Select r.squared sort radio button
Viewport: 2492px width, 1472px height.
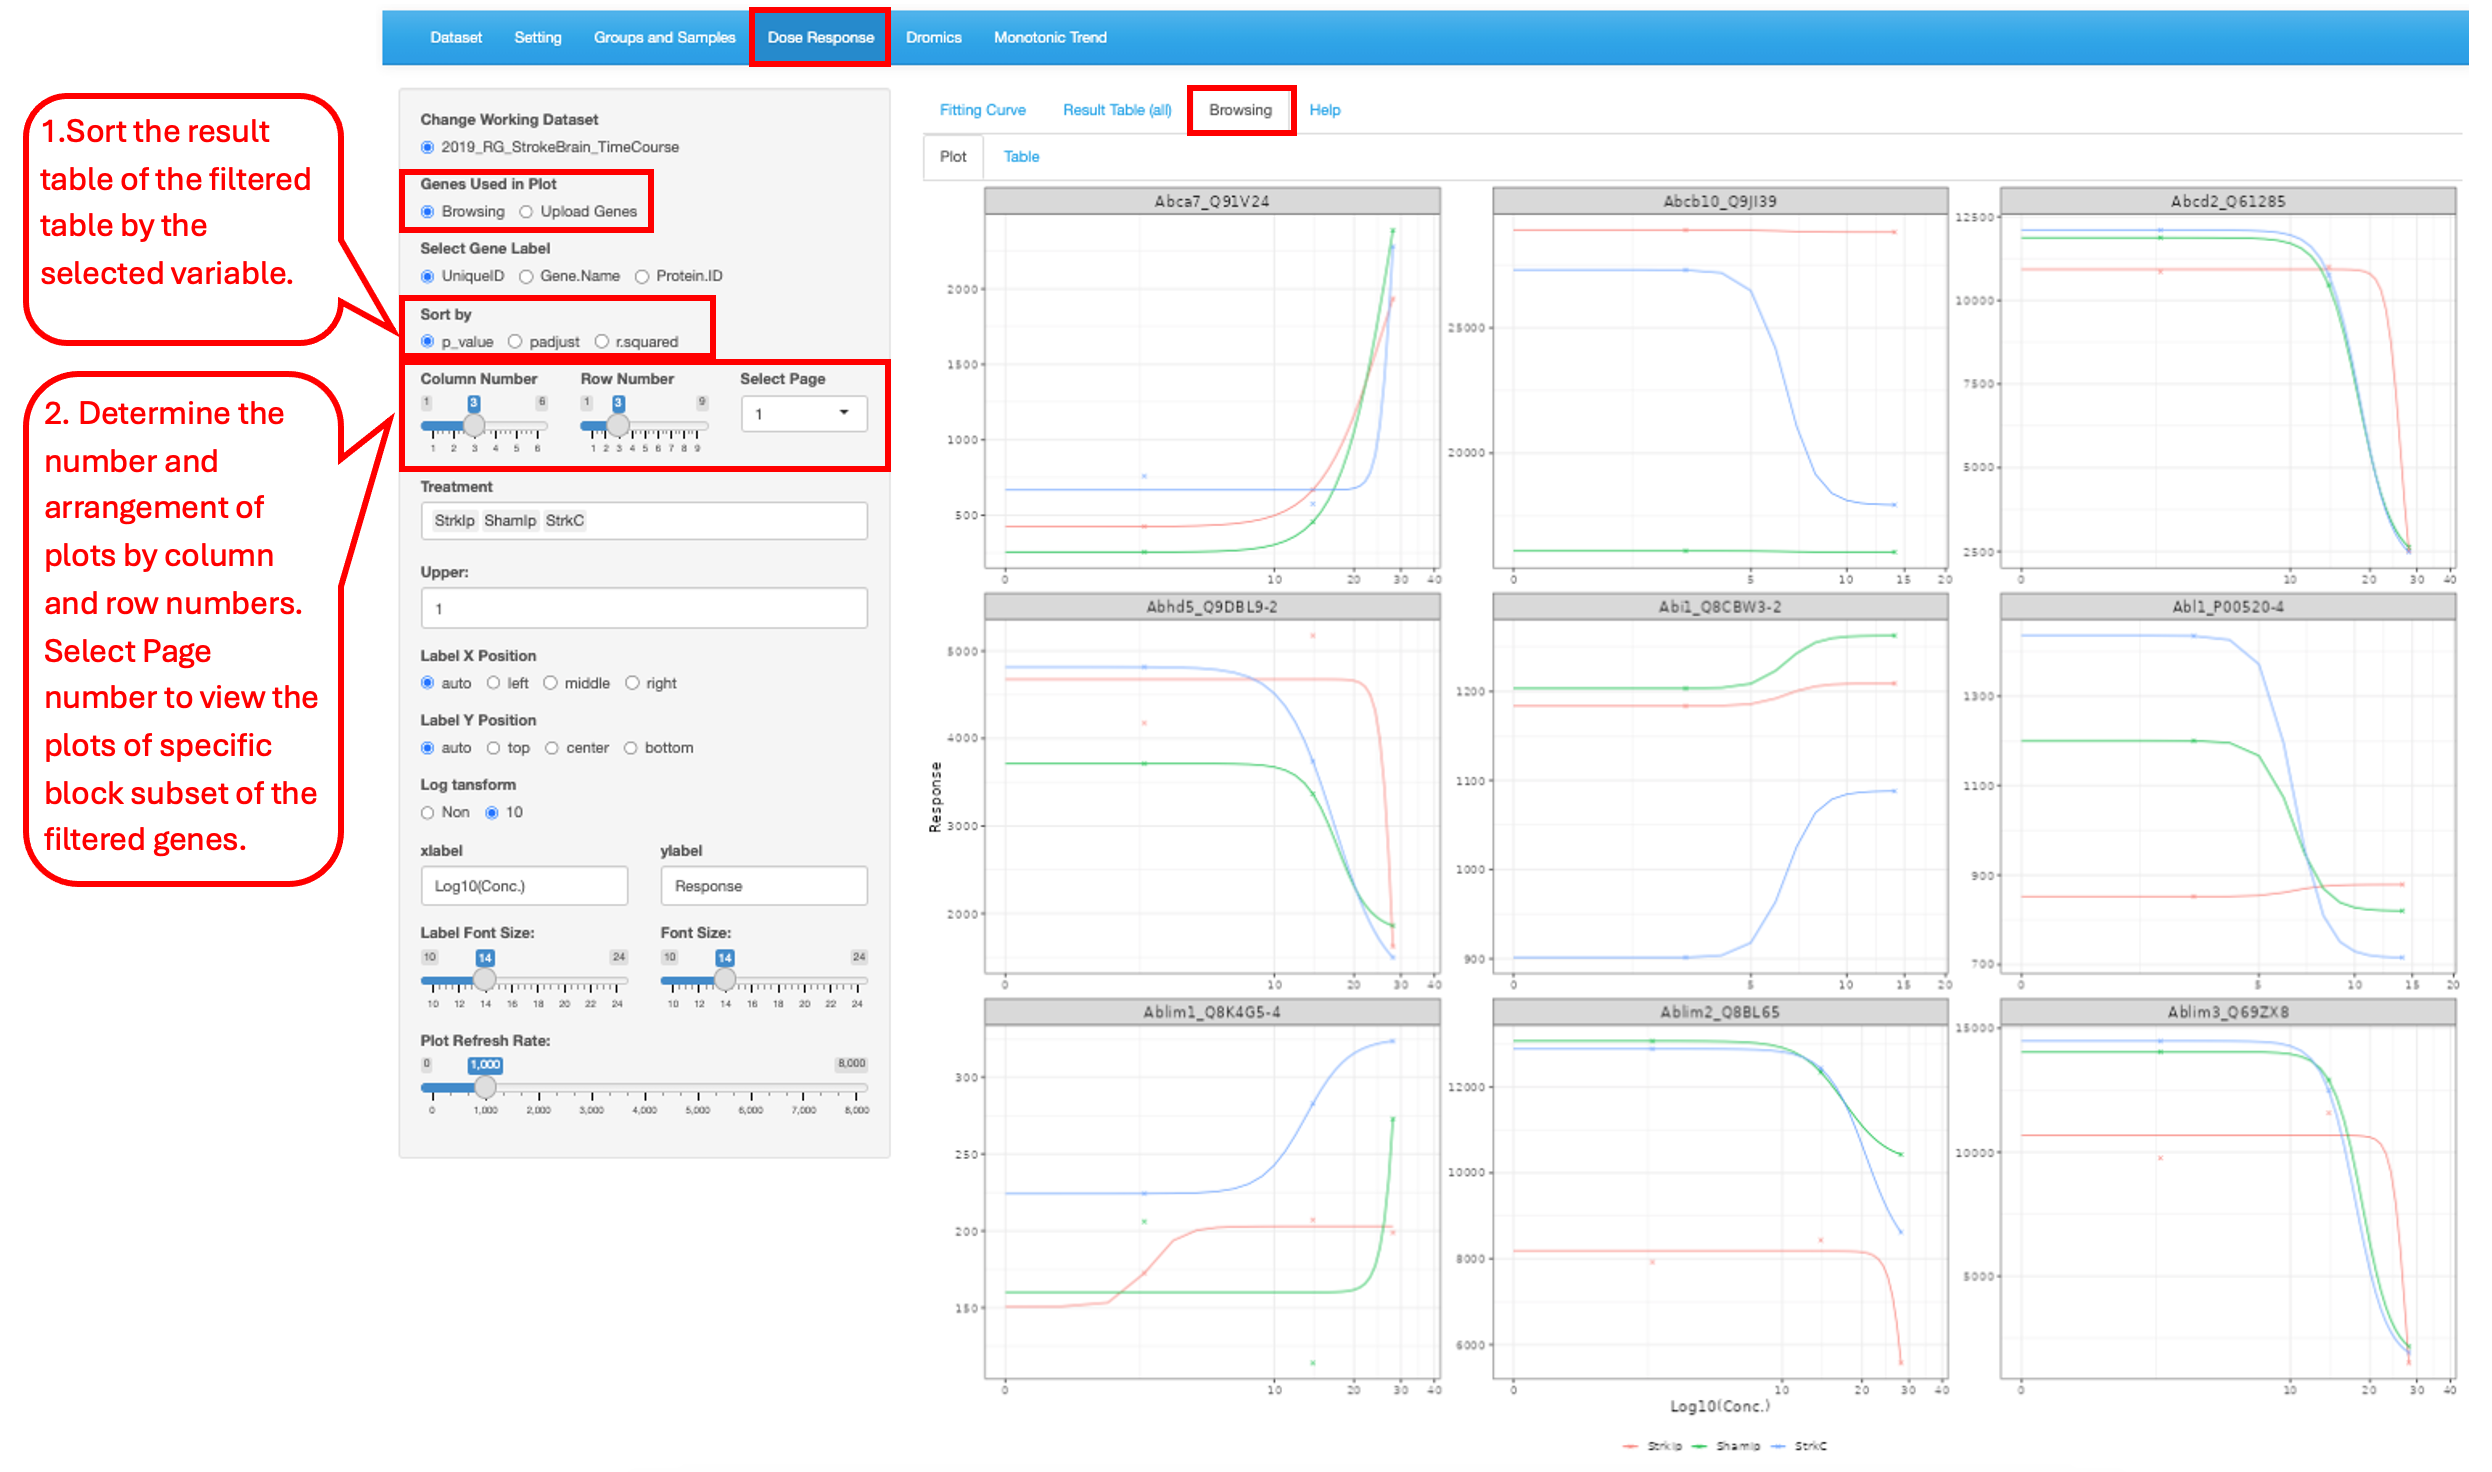pyautogui.click(x=602, y=342)
